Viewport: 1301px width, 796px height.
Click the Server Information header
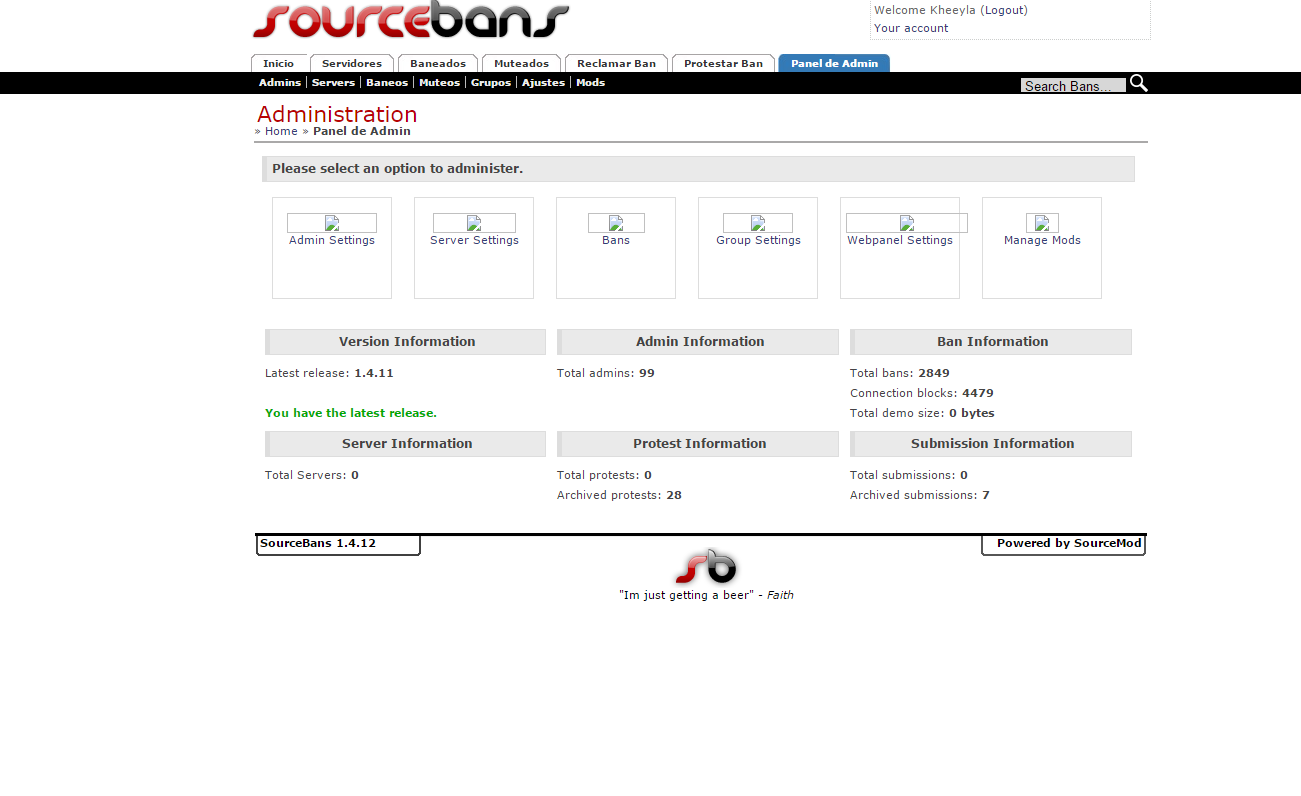point(406,444)
